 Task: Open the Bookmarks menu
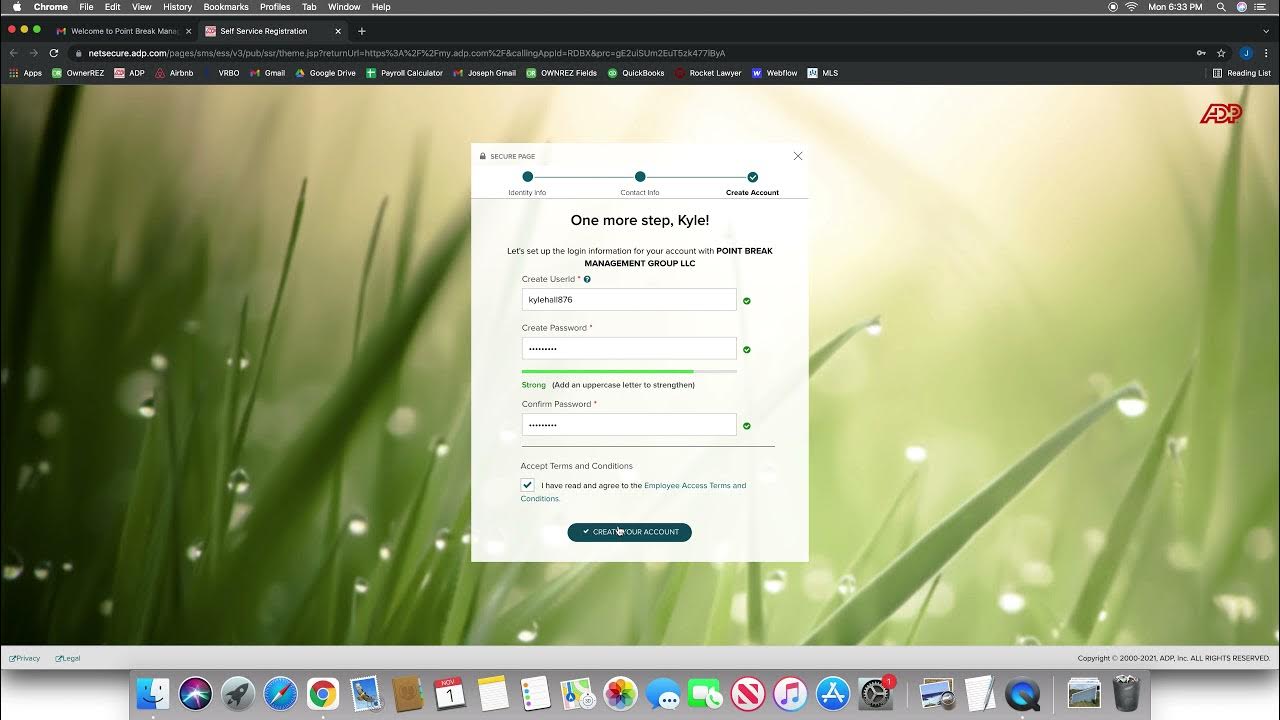pos(226,7)
